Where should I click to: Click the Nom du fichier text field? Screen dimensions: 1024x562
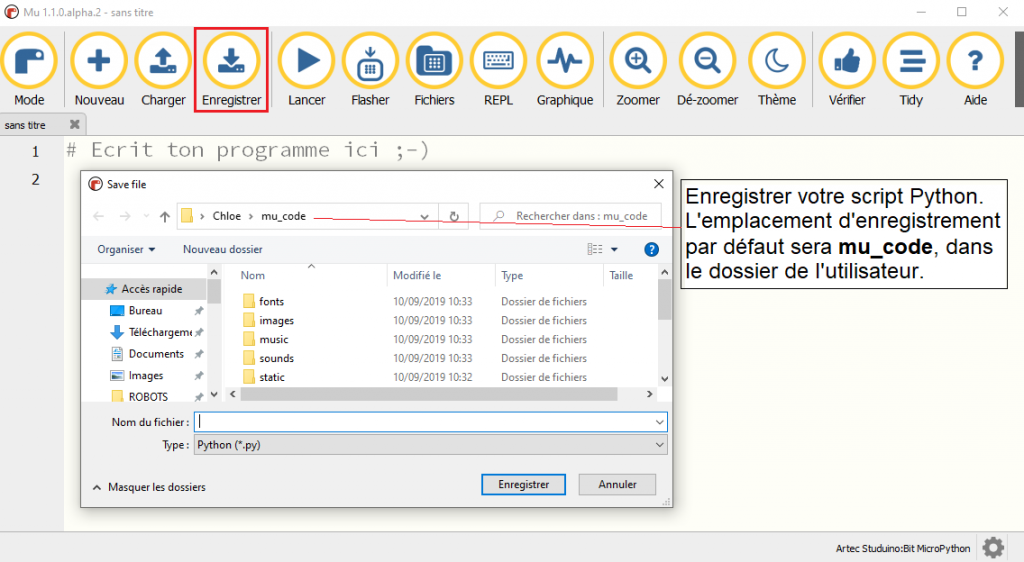point(420,422)
